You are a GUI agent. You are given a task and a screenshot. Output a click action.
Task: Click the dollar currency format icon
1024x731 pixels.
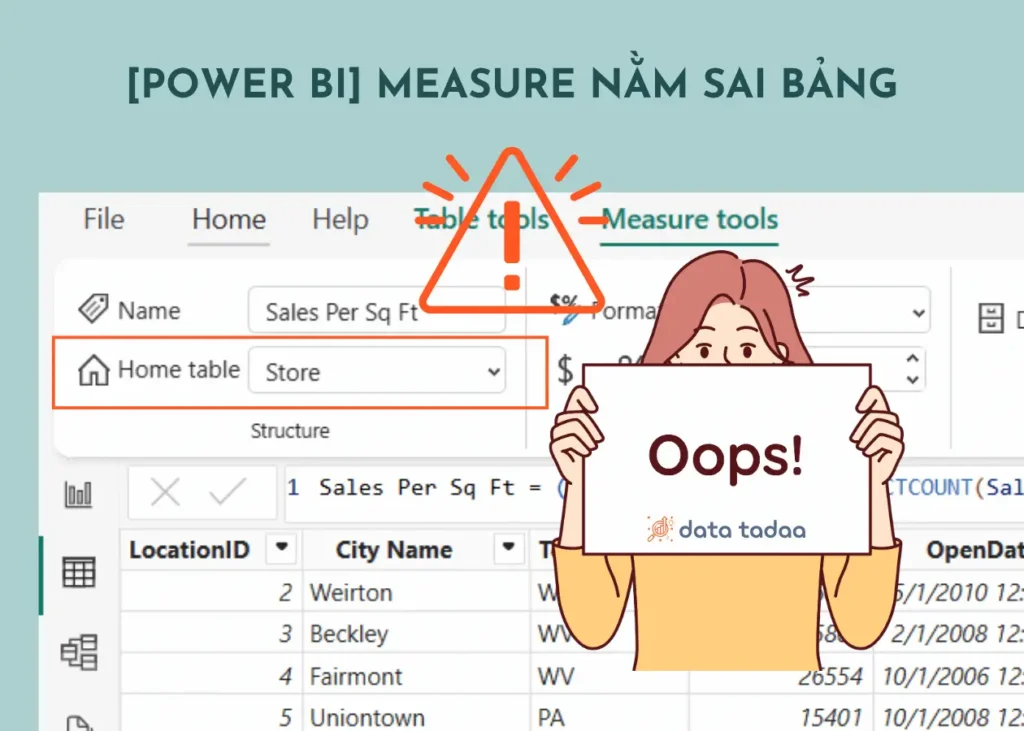tap(565, 370)
